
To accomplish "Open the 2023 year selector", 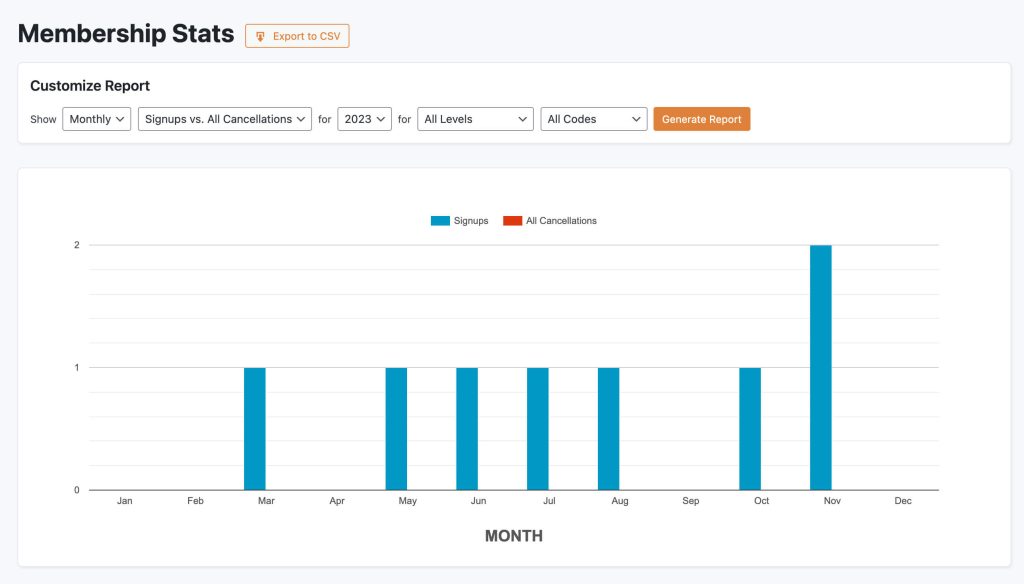I will click(x=365, y=118).
